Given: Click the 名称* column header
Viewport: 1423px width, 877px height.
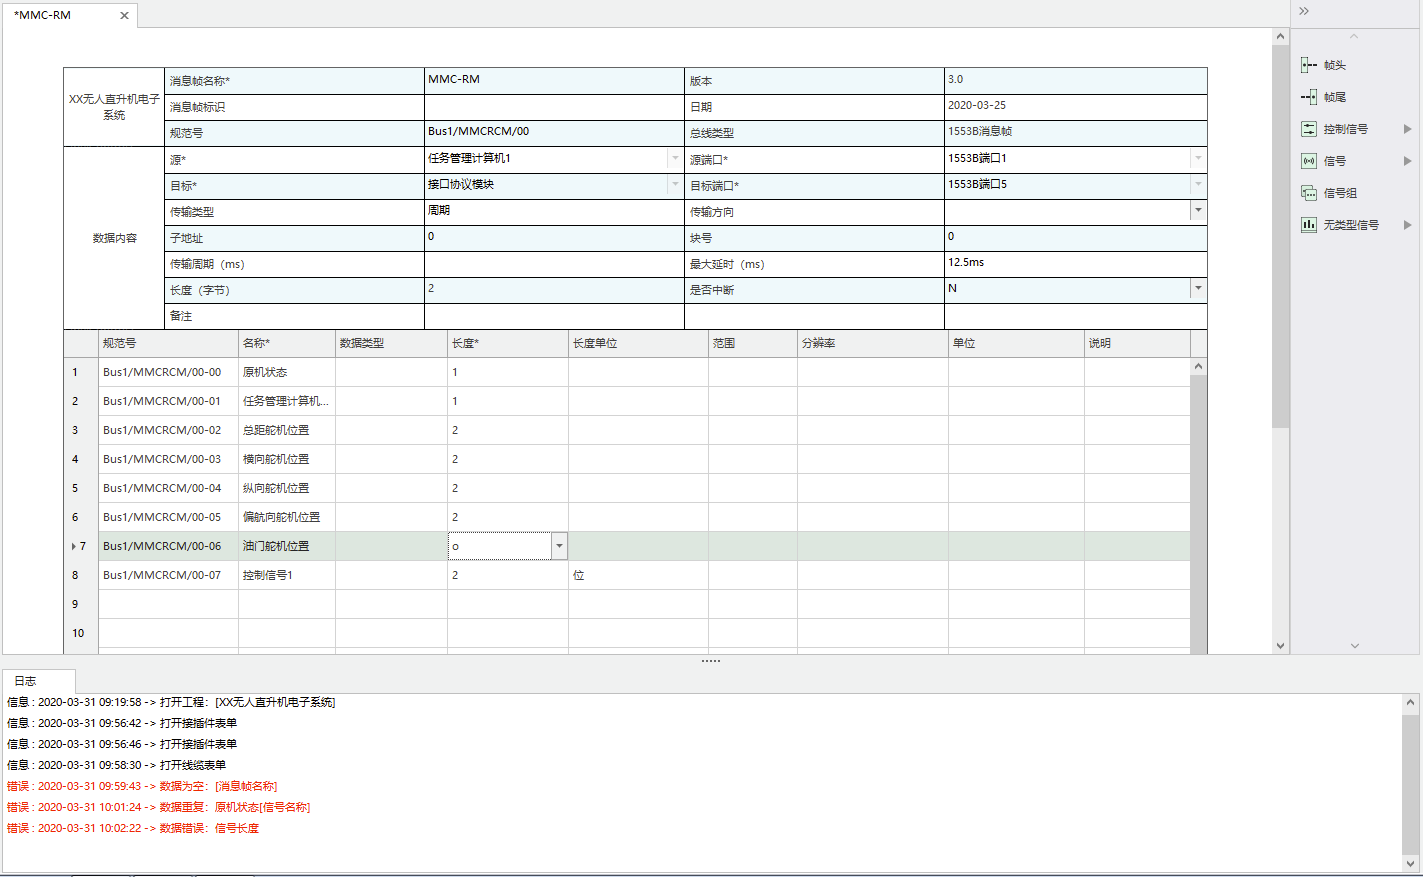Looking at the screenshot, I should [x=286, y=343].
